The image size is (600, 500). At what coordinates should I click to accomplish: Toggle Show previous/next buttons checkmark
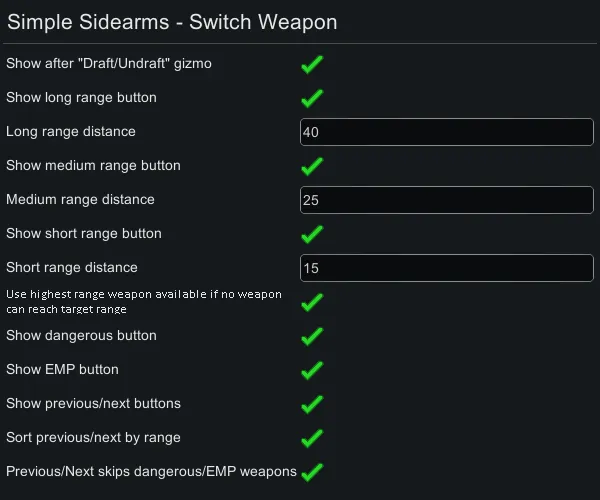tap(312, 404)
